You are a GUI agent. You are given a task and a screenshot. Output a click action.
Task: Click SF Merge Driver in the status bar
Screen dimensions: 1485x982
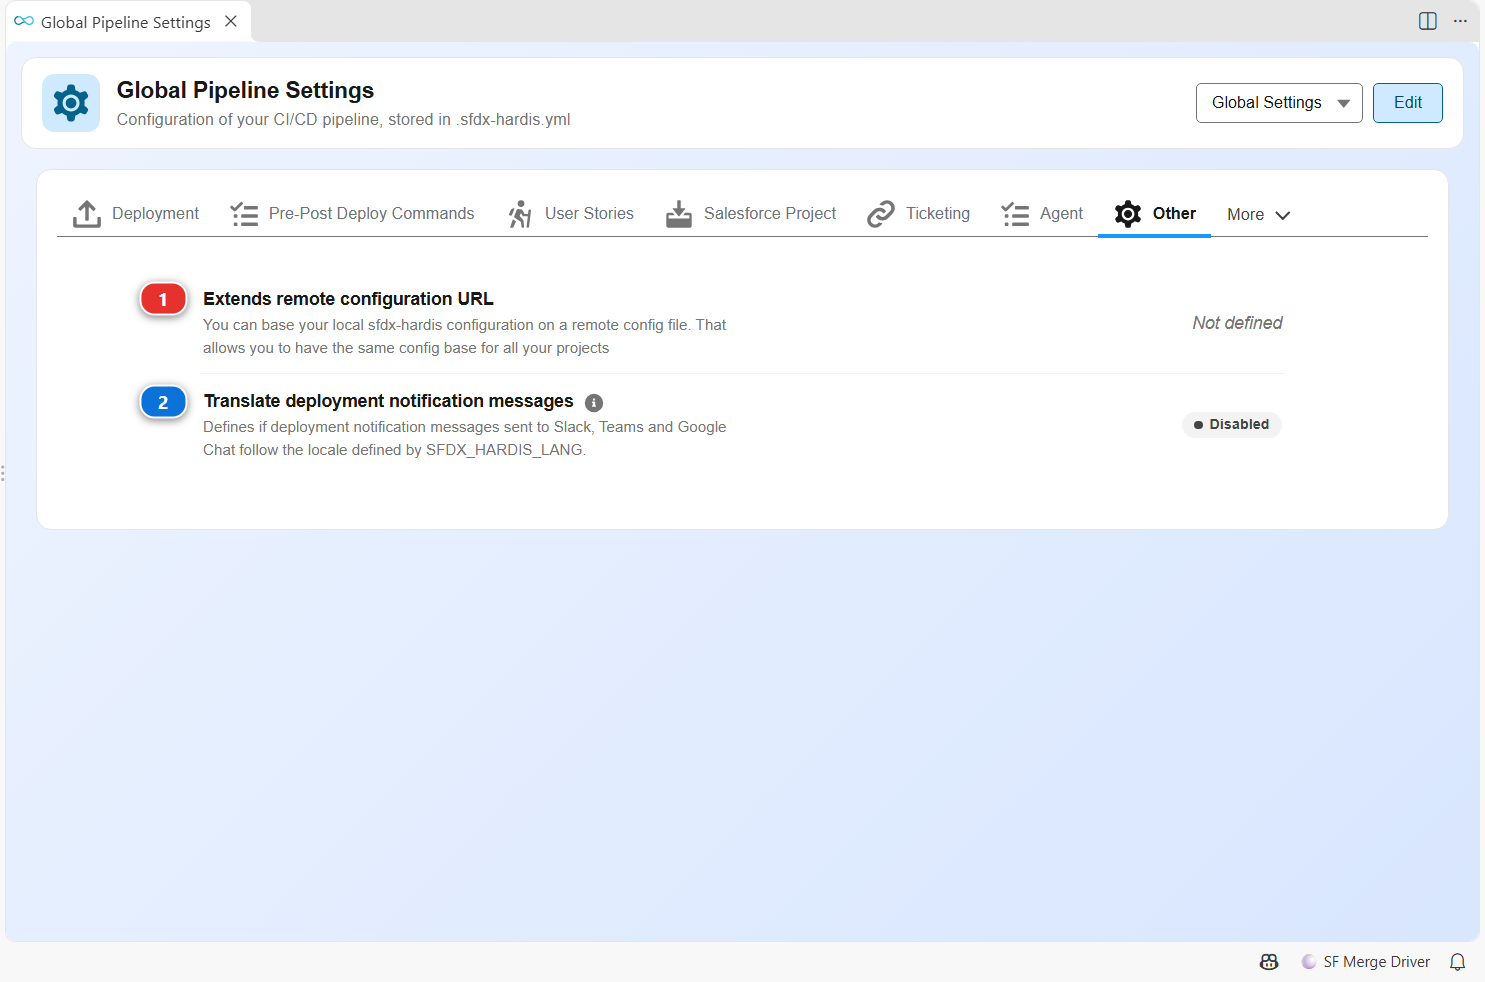1366,962
